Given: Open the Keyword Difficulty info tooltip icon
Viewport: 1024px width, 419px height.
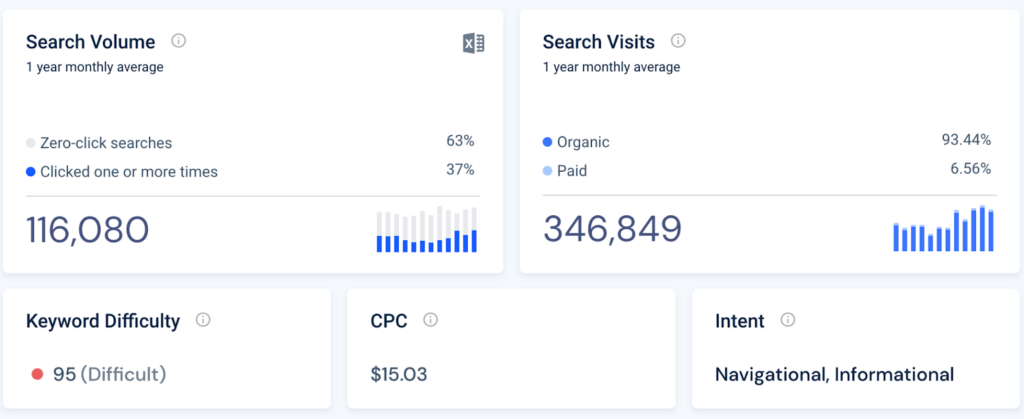Looking at the screenshot, I should pos(203,320).
